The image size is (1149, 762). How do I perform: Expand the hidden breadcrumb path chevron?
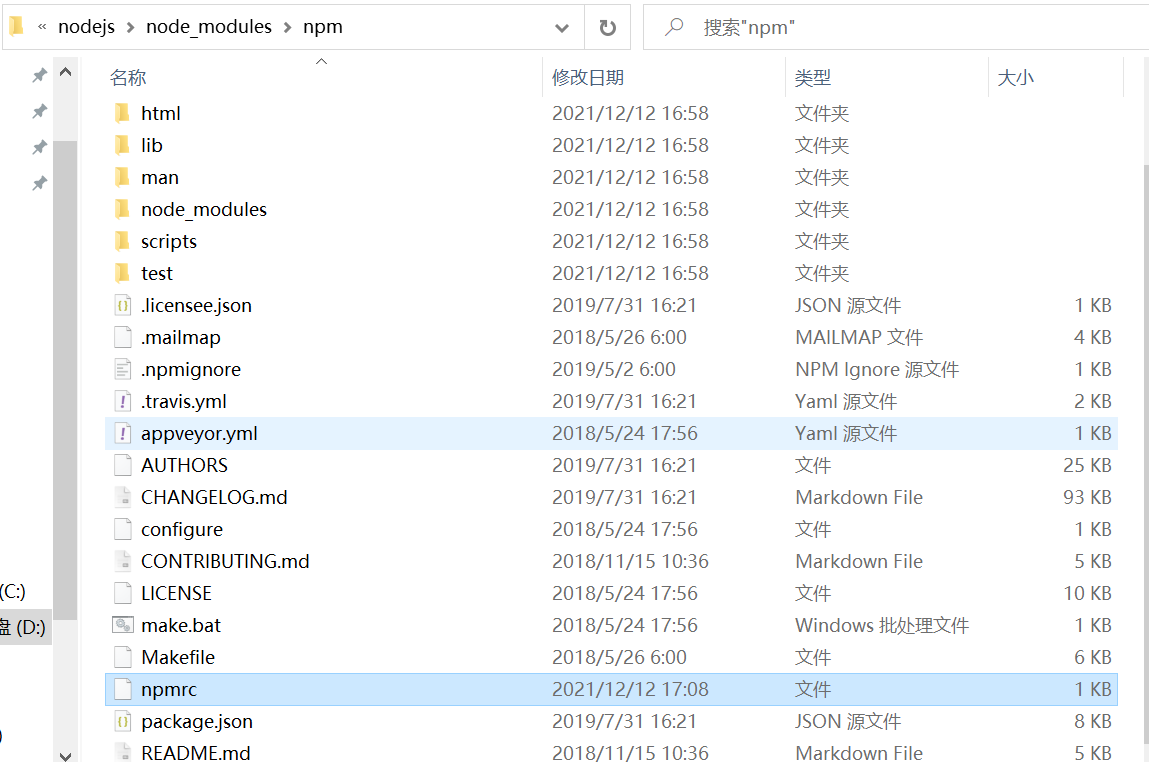click(42, 27)
